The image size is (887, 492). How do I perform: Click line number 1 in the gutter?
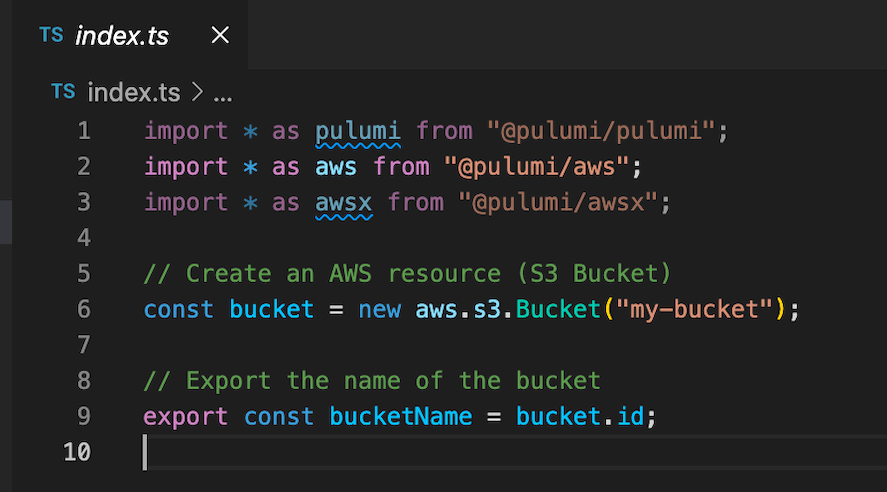pos(84,131)
